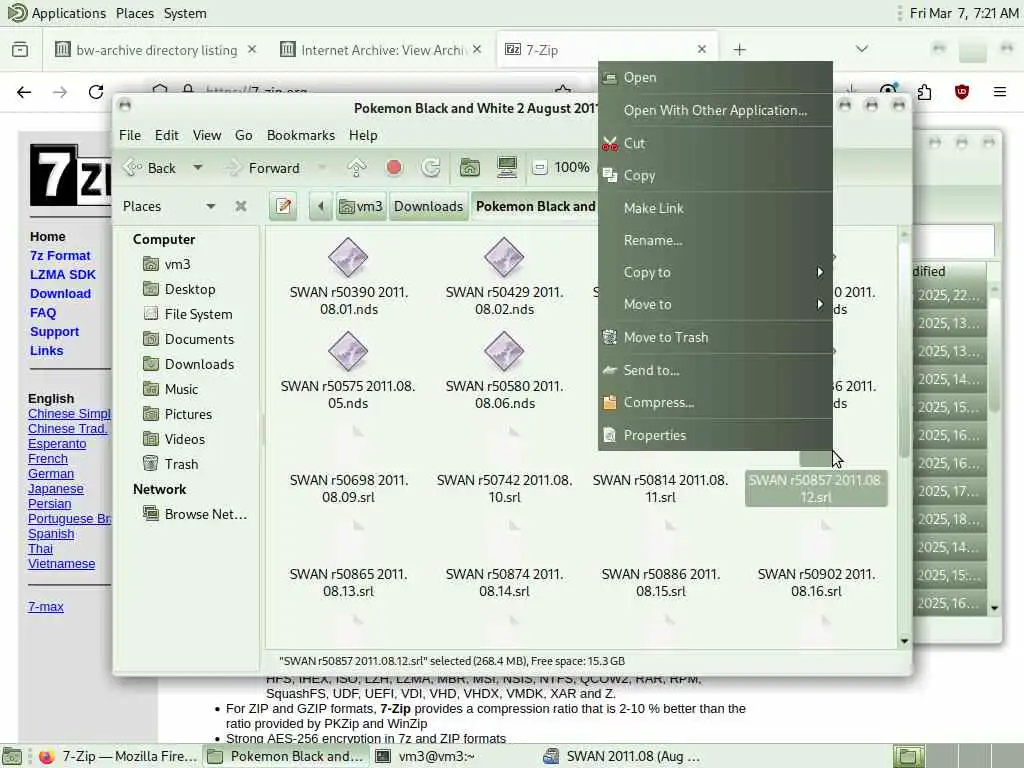Click the Computer toolbar icon
Viewport: 1024px width, 768px height.
507,168
